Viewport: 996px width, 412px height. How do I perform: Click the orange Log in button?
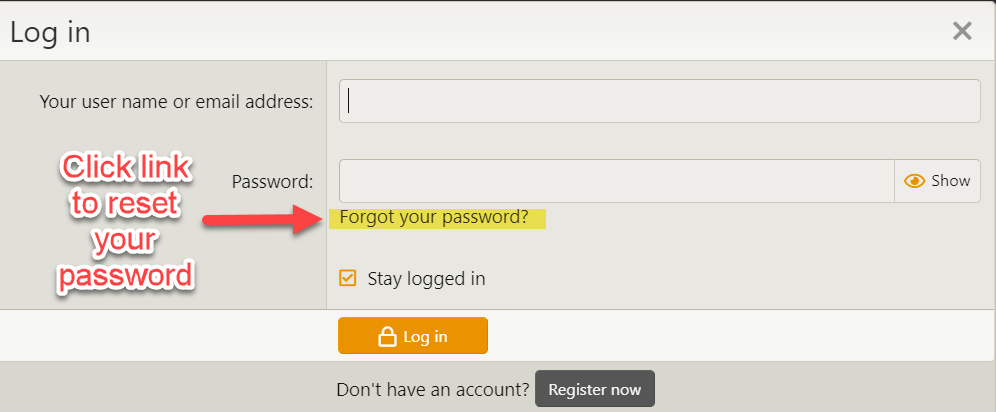(x=413, y=336)
